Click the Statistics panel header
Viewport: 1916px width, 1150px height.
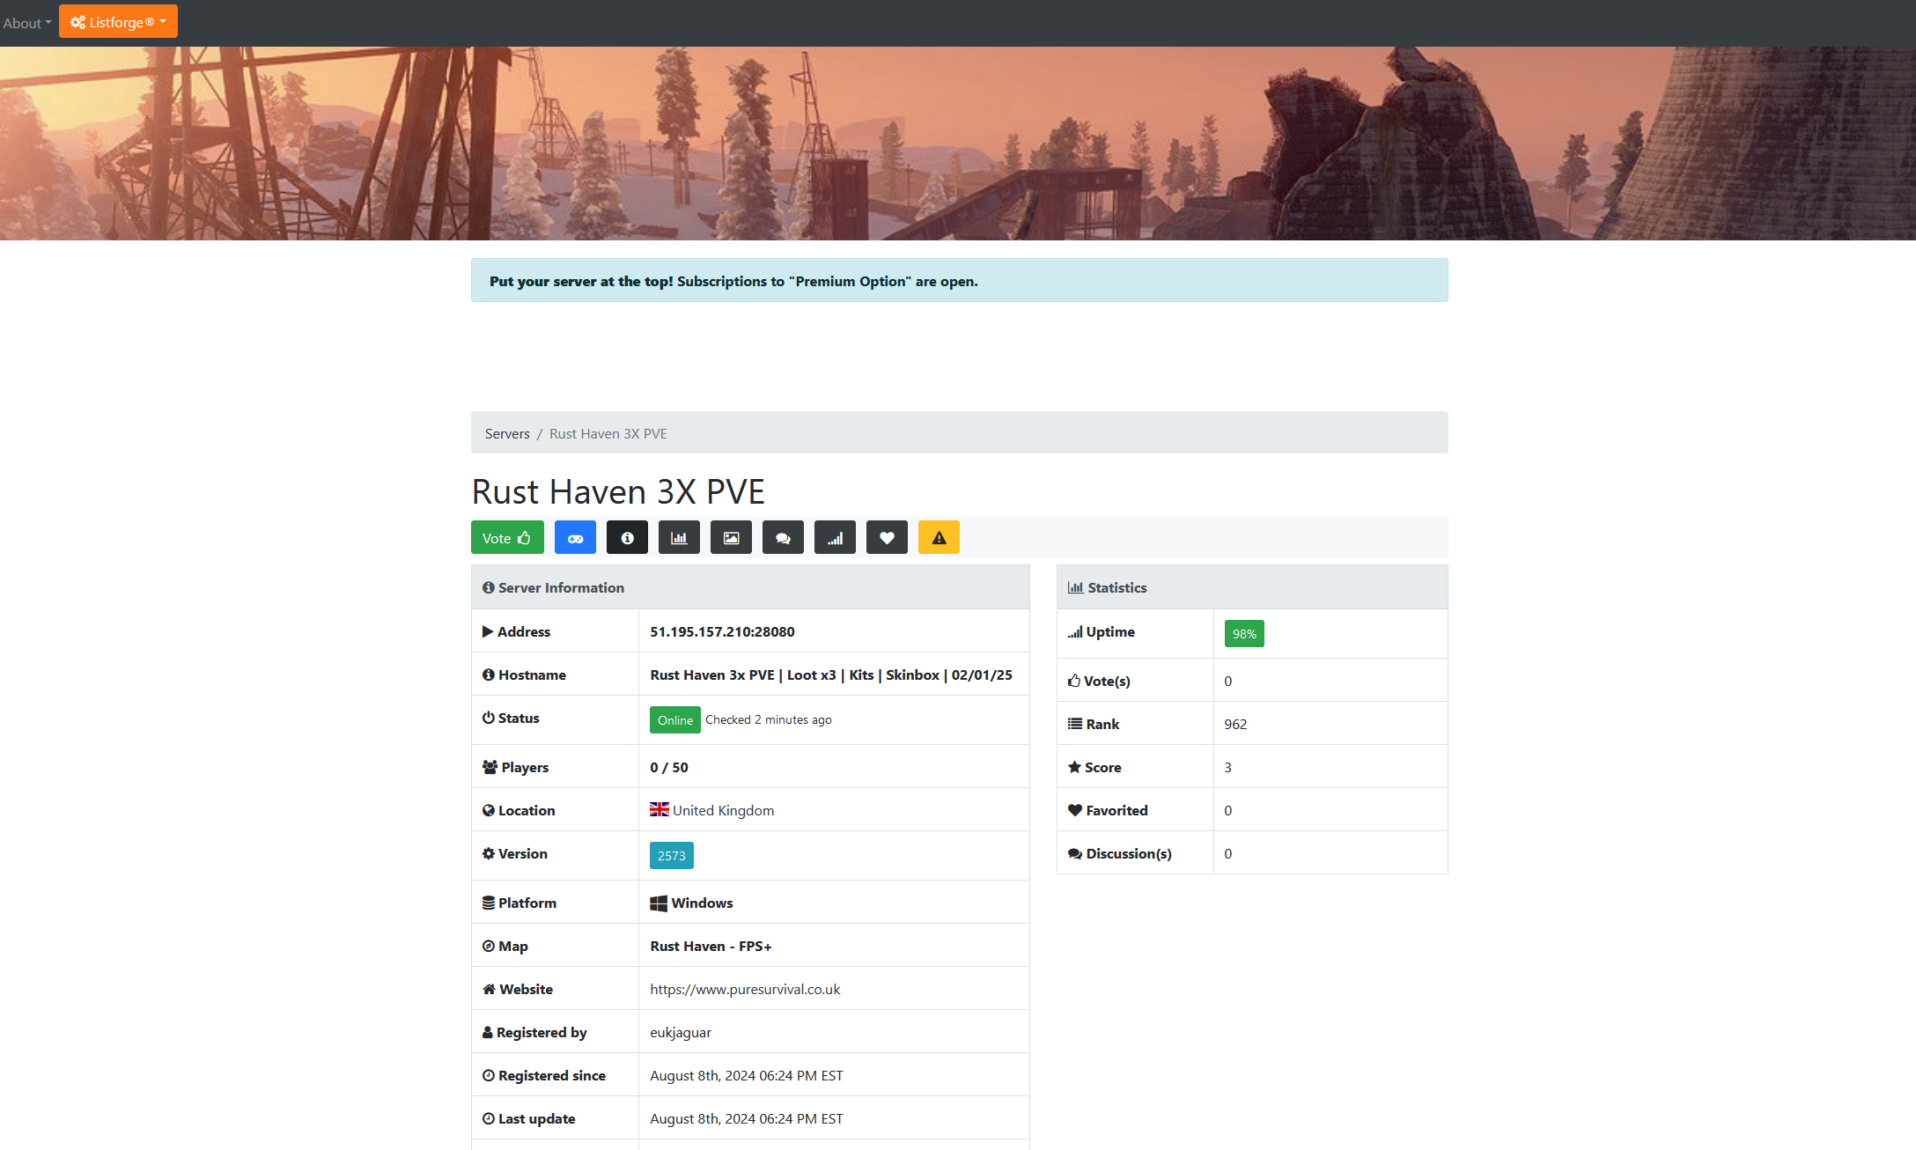pyautogui.click(x=1252, y=588)
